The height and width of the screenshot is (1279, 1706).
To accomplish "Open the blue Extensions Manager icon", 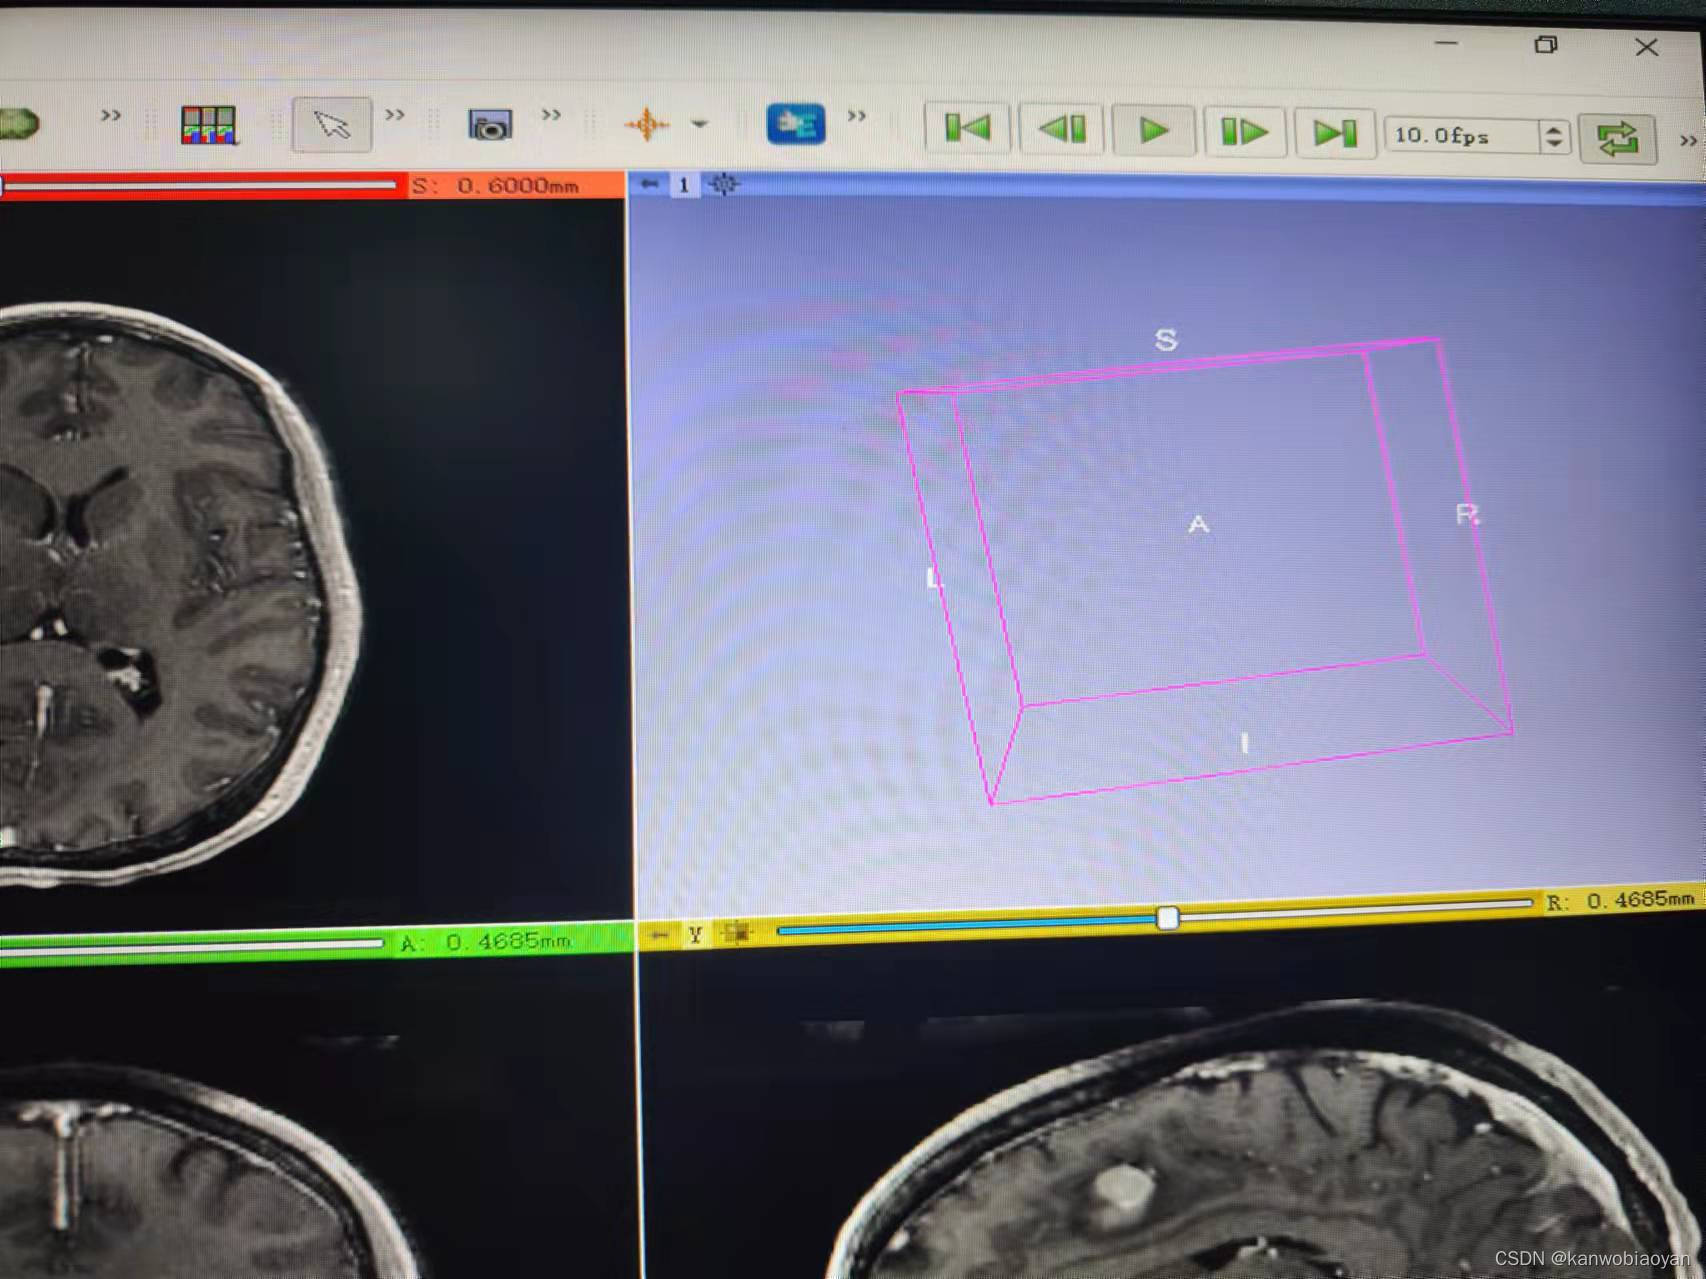I will tap(796, 124).
